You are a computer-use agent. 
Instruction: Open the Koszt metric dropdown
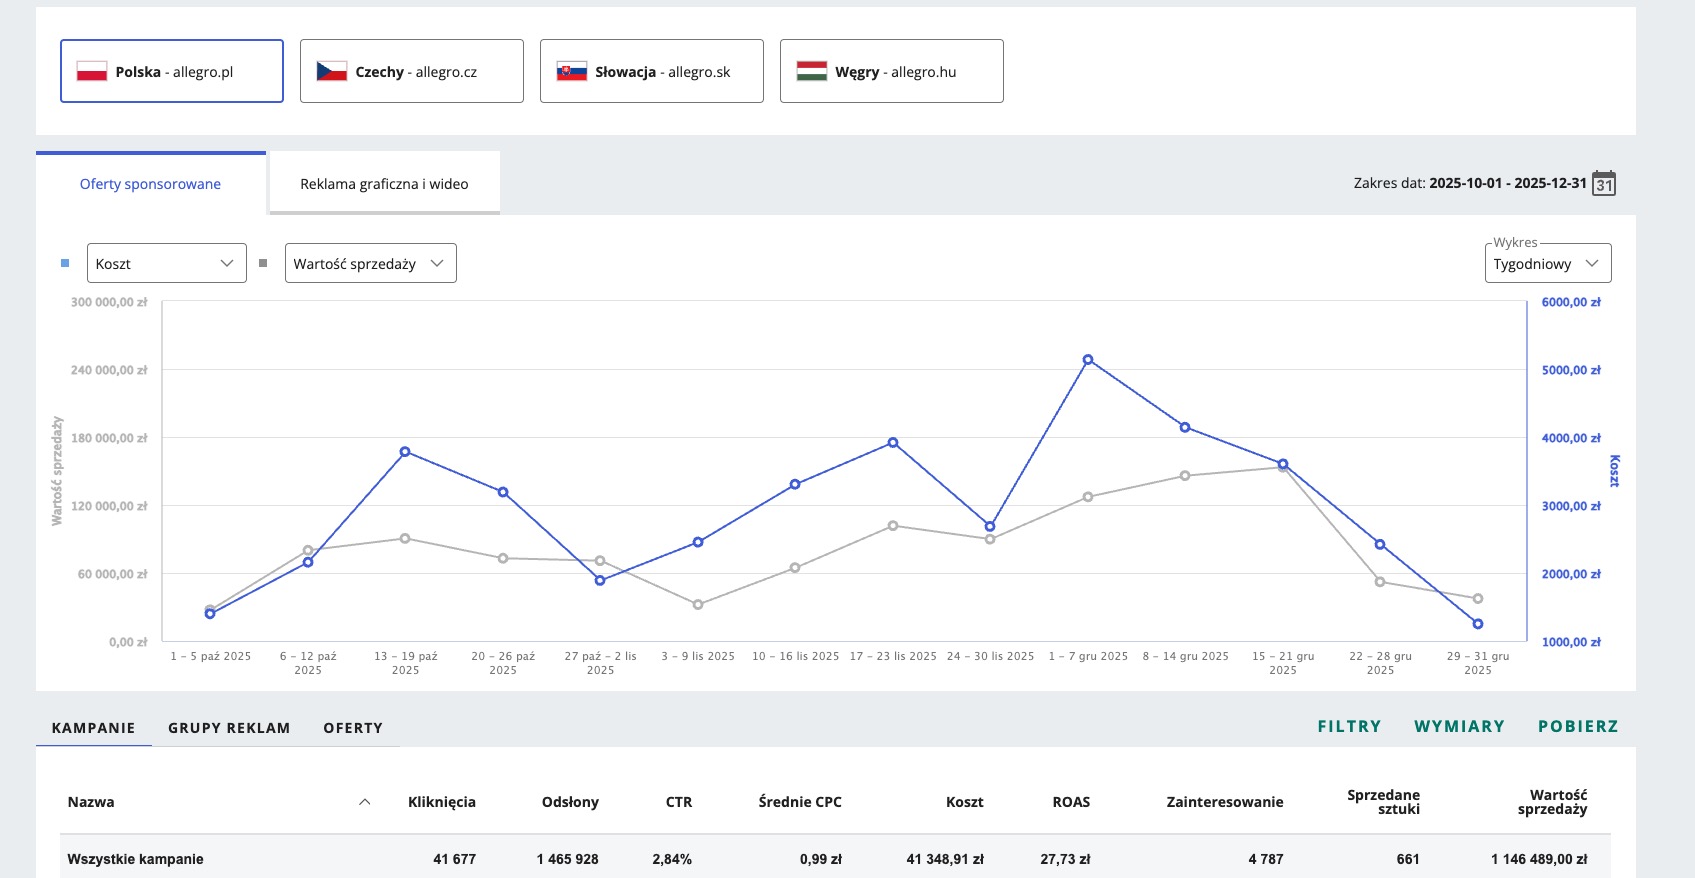pos(166,263)
